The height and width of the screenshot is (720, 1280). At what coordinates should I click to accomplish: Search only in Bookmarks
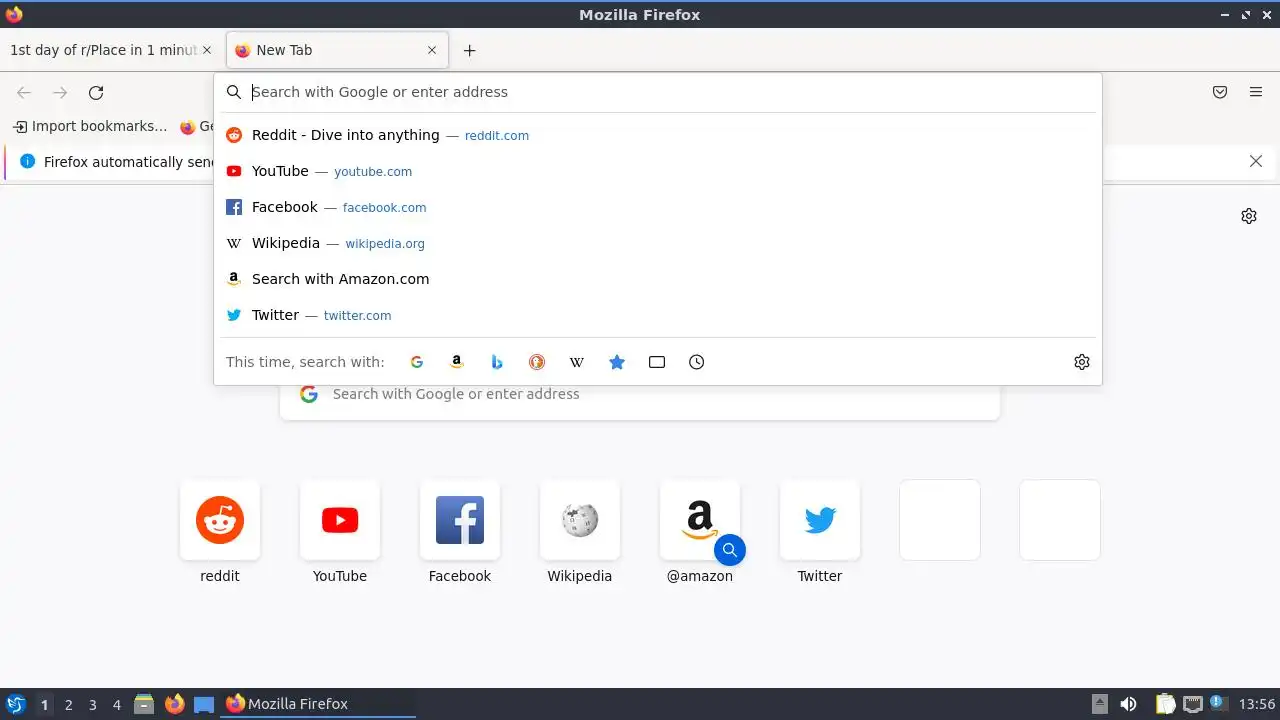coord(617,362)
